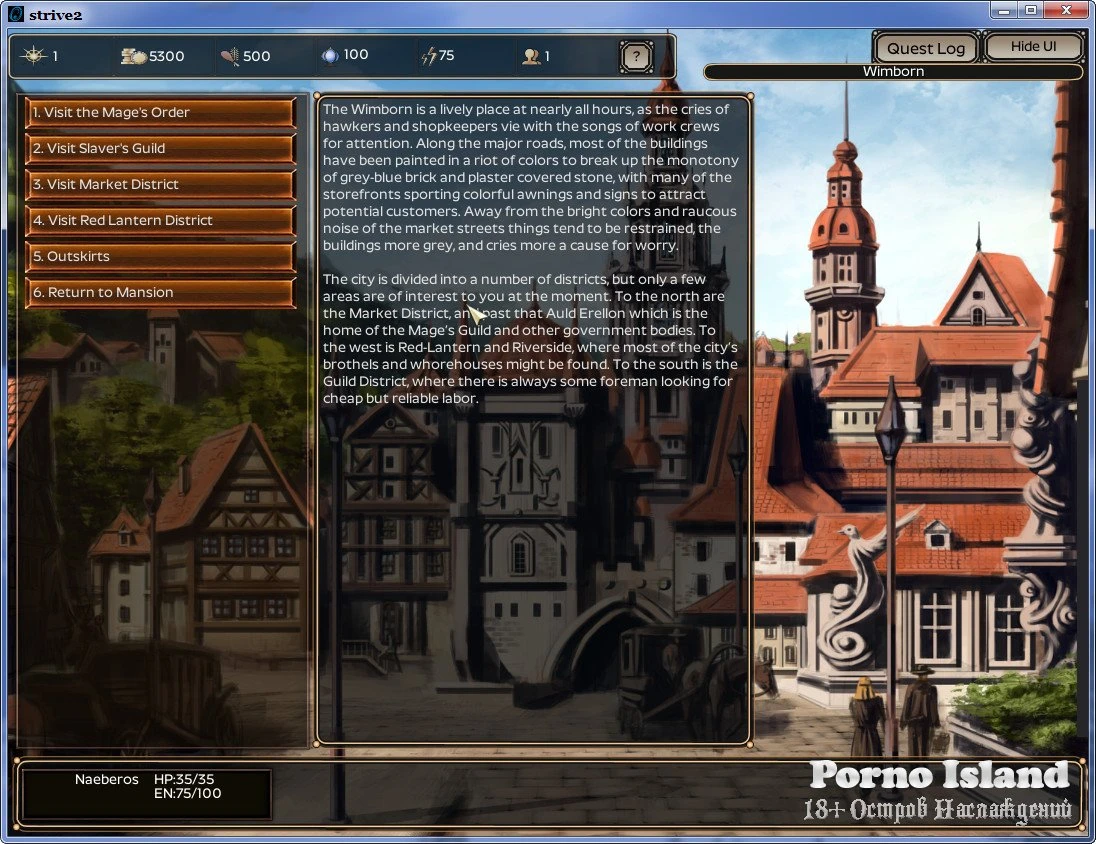The width and height of the screenshot is (1096, 844).
Task: Click the gold coins icon
Action: pyautogui.click(x=133, y=56)
